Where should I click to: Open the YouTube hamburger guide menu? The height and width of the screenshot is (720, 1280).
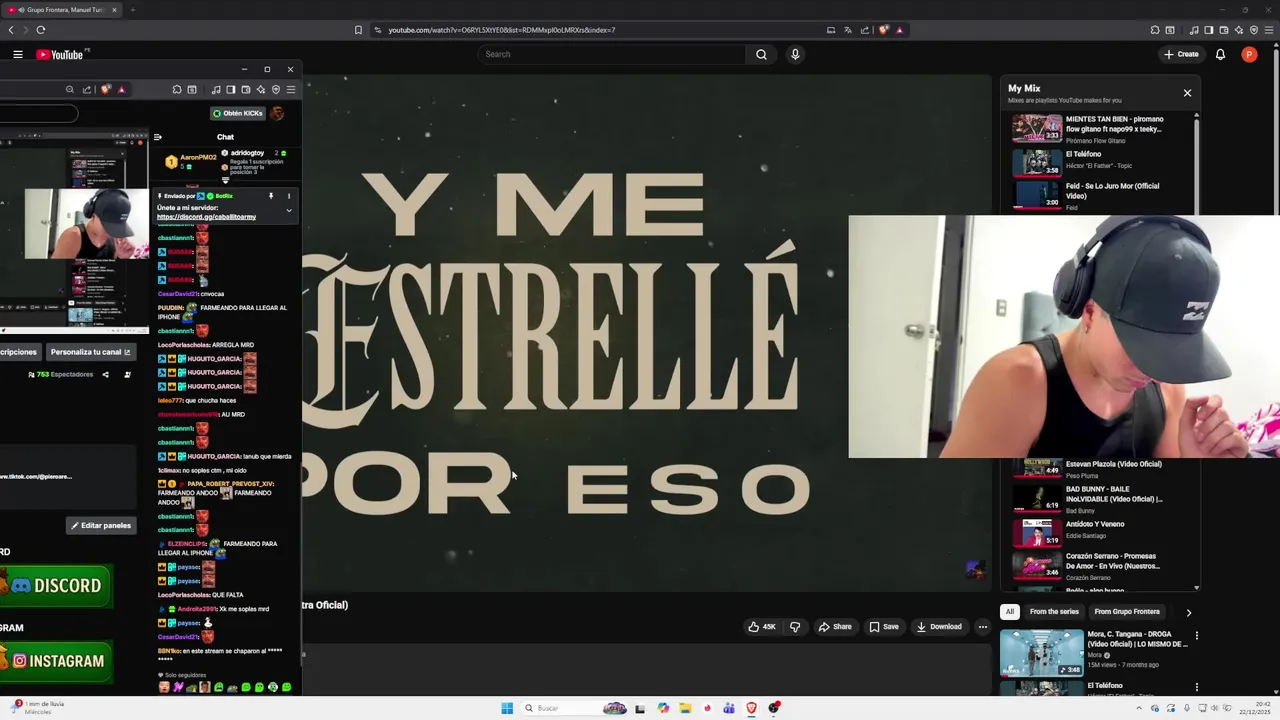[18, 55]
